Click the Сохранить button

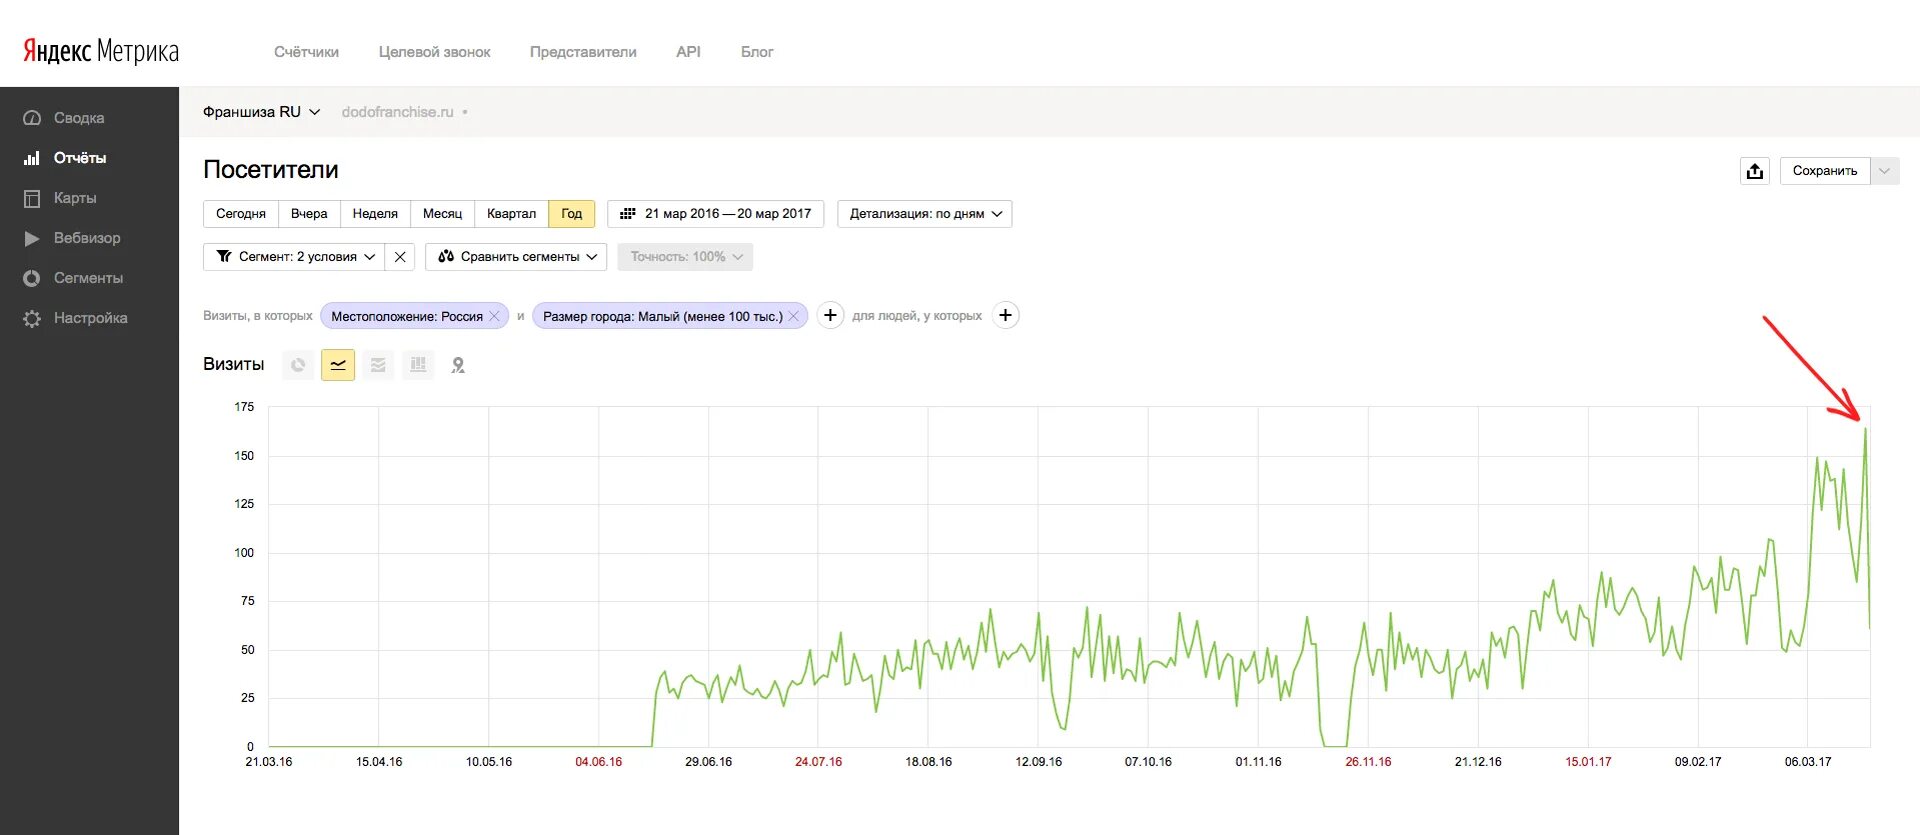click(1825, 171)
